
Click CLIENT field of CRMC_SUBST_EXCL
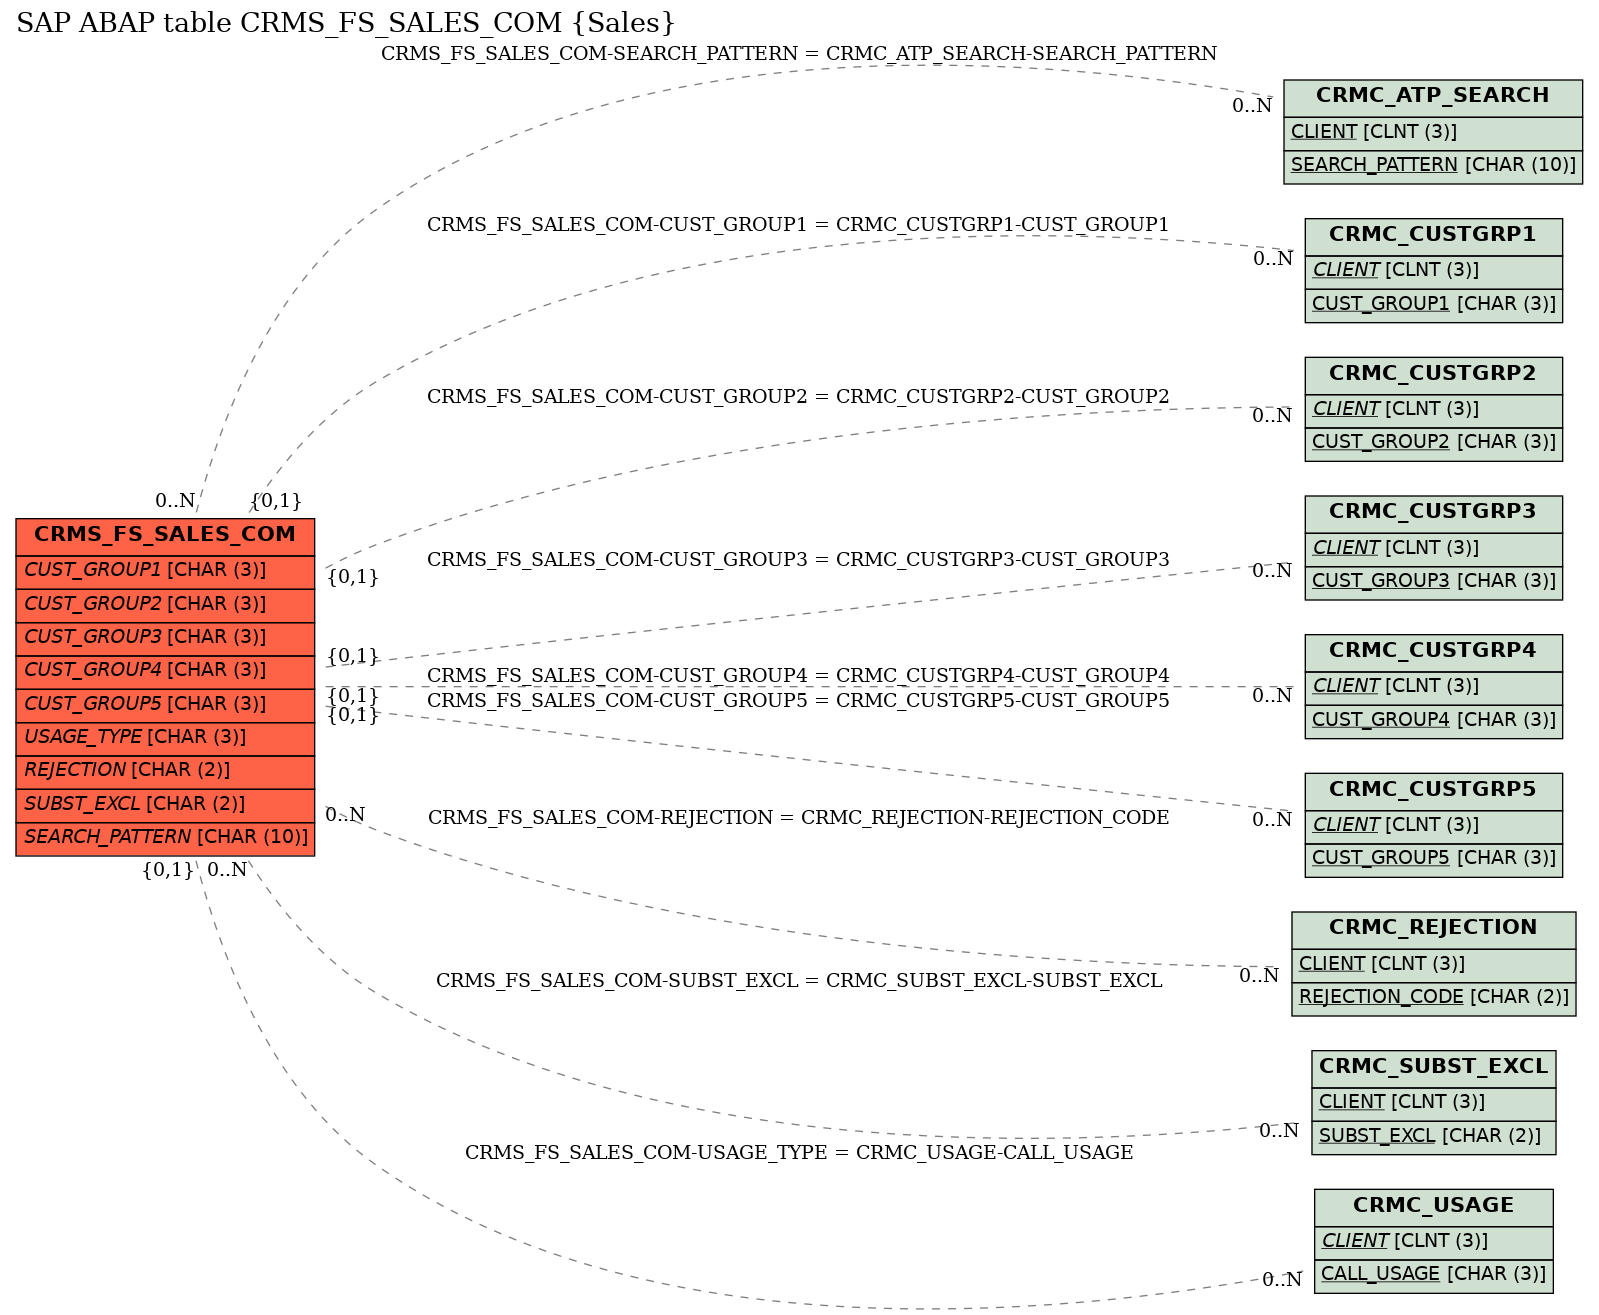tap(1433, 1103)
